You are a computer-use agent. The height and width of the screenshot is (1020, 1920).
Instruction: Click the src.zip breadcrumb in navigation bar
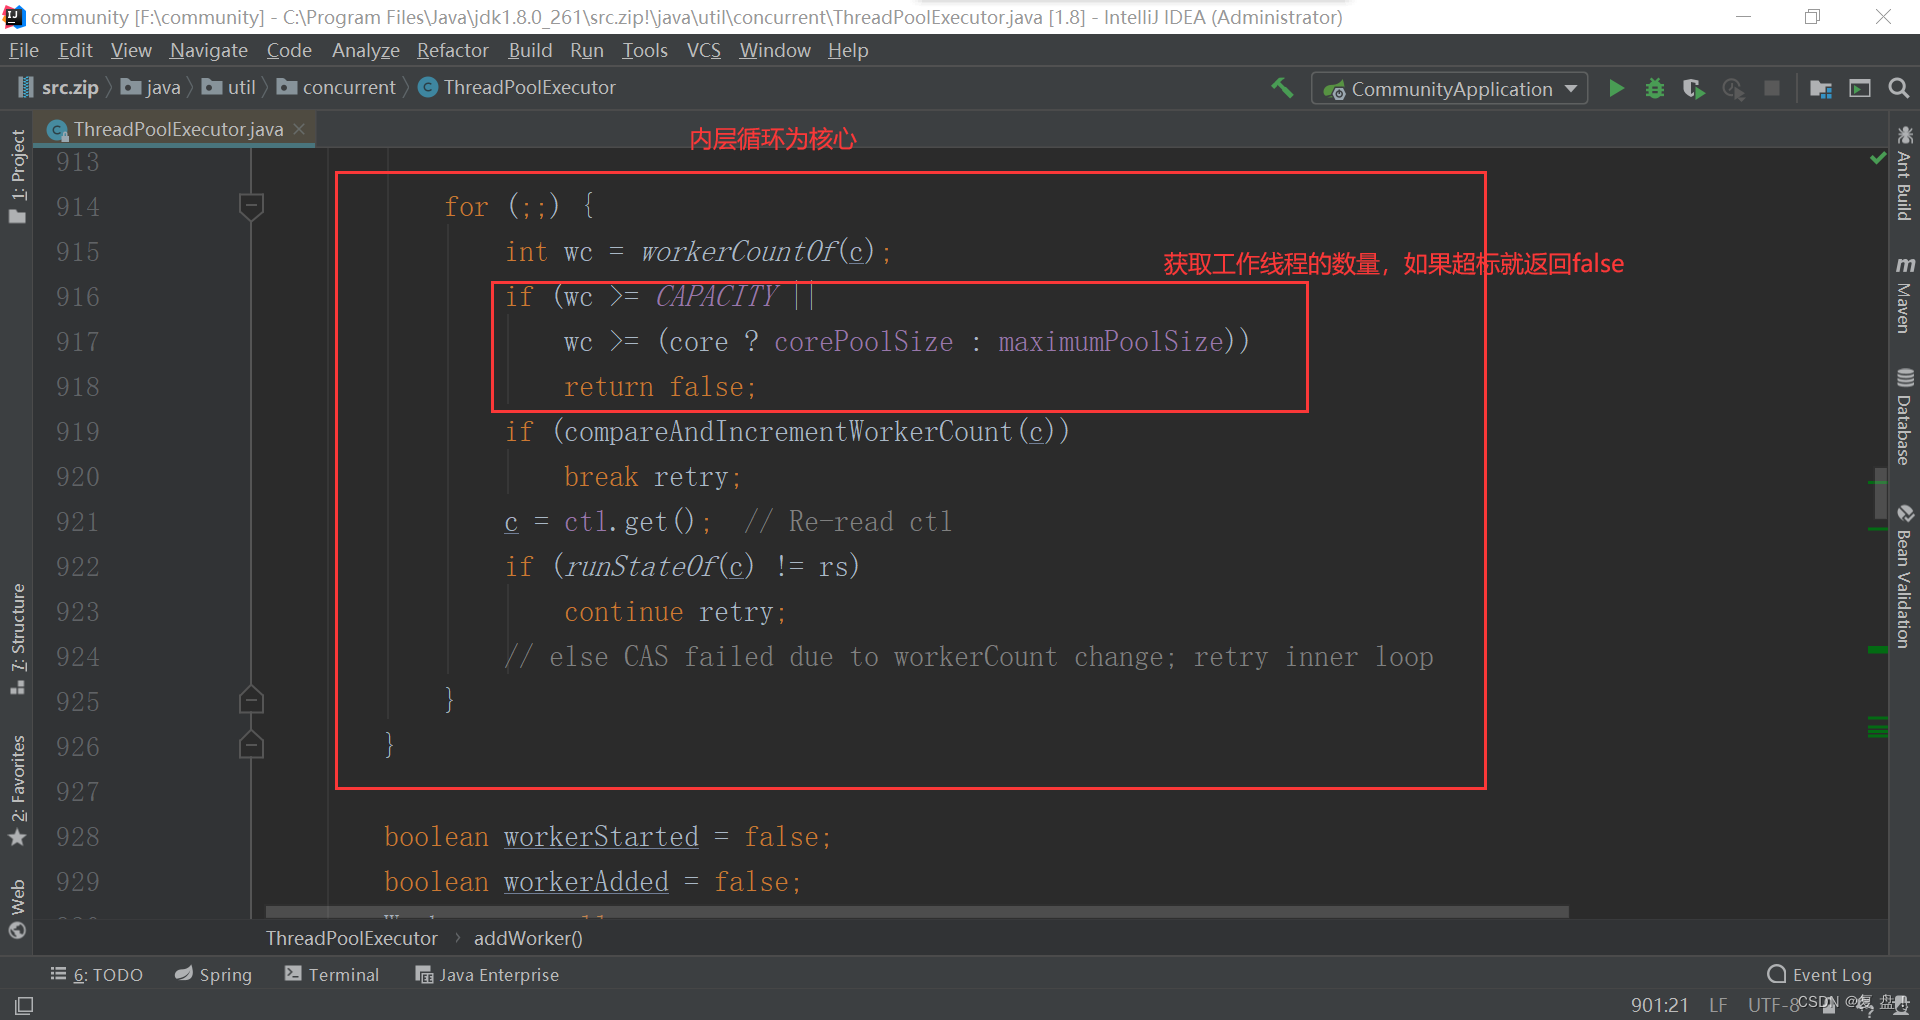[59, 88]
